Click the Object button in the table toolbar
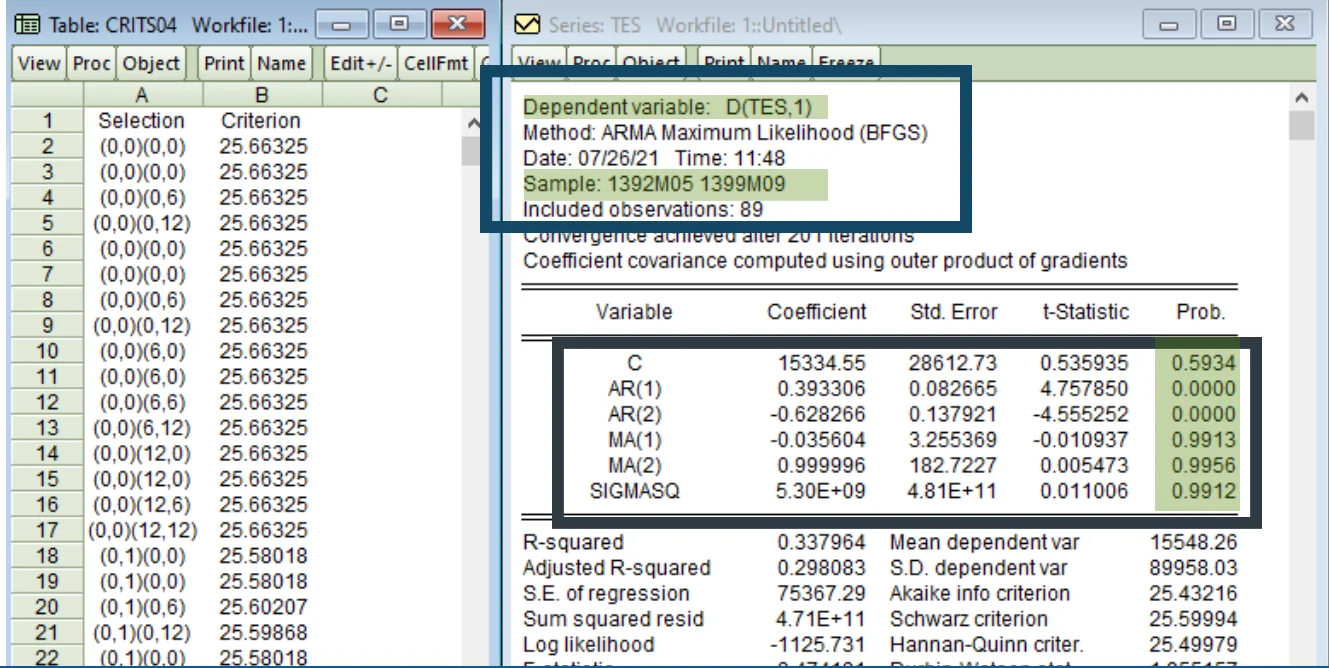 pos(151,64)
